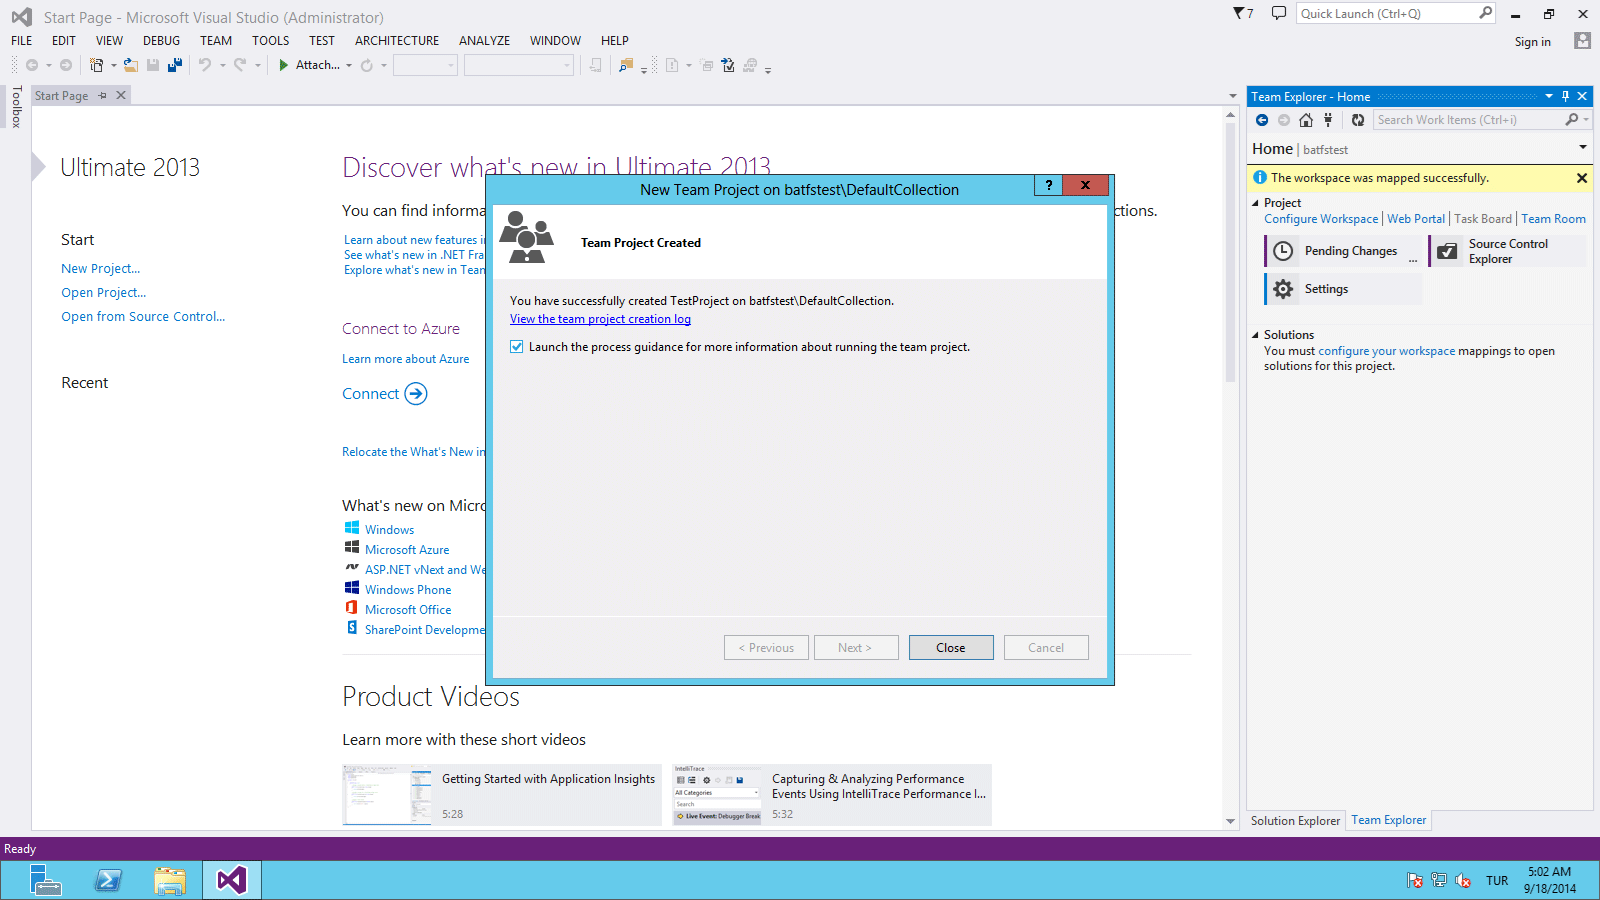
Task: Open File Explorer from the Windows taskbar
Action: click(x=170, y=880)
